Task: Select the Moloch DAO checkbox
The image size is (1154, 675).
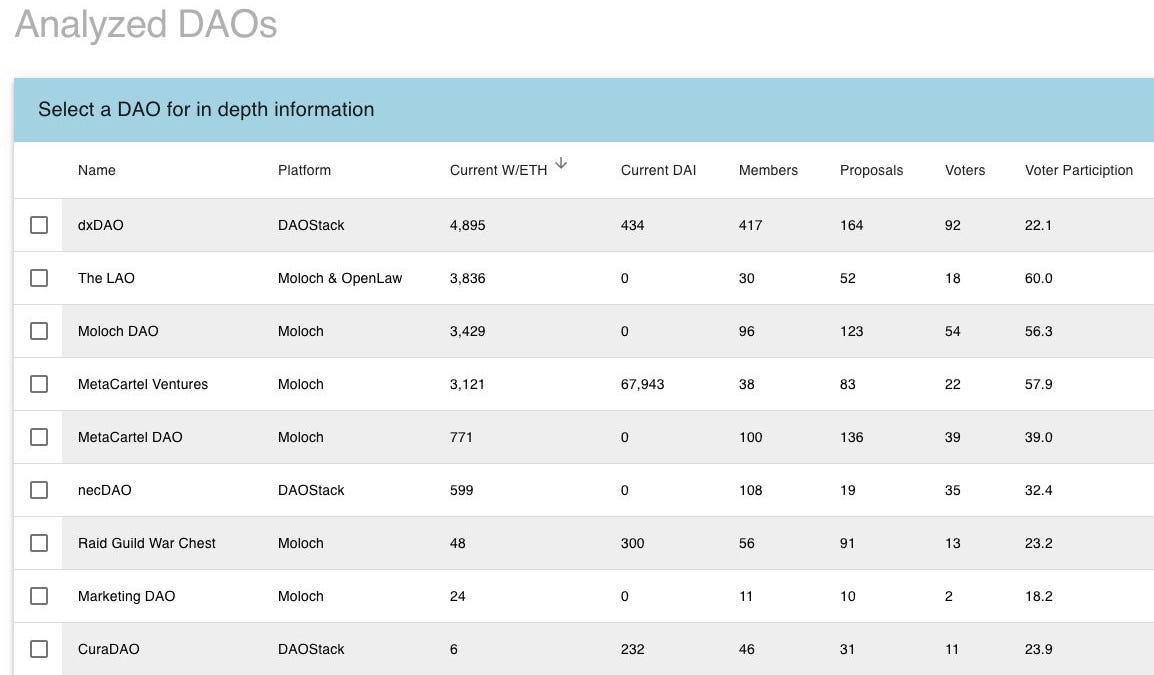Action: (39, 331)
